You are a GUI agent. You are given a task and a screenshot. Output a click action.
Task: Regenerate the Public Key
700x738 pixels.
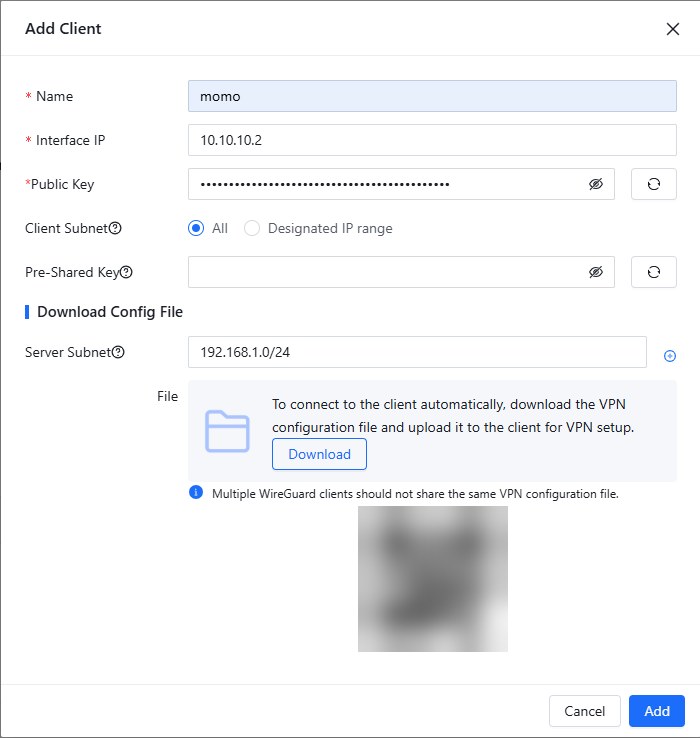click(x=653, y=184)
